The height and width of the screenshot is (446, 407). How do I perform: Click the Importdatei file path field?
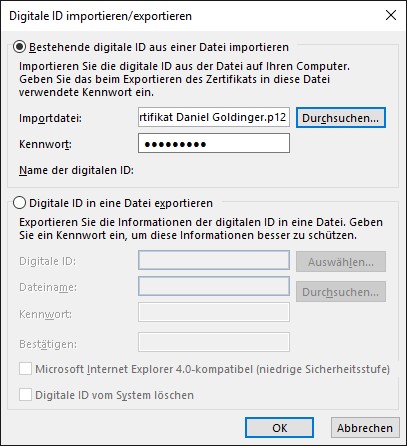(x=214, y=117)
